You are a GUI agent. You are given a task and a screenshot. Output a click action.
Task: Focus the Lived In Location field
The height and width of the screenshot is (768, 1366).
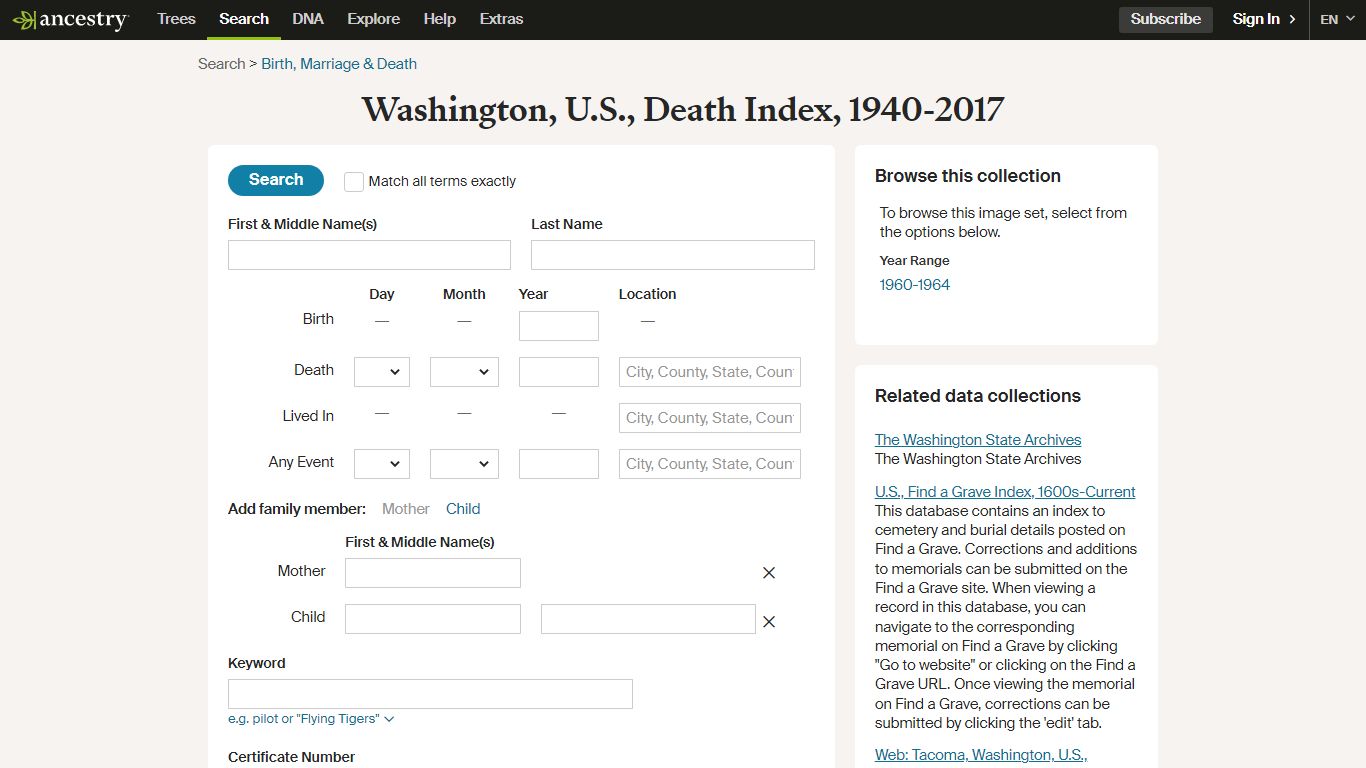click(x=710, y=418)
